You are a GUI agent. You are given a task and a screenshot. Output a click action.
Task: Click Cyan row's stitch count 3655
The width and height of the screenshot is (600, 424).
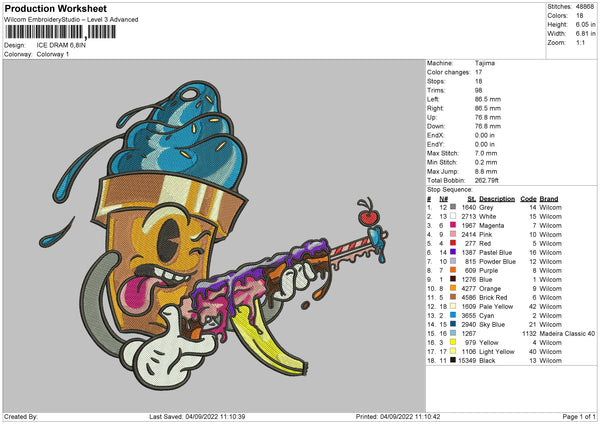(469, 316)
